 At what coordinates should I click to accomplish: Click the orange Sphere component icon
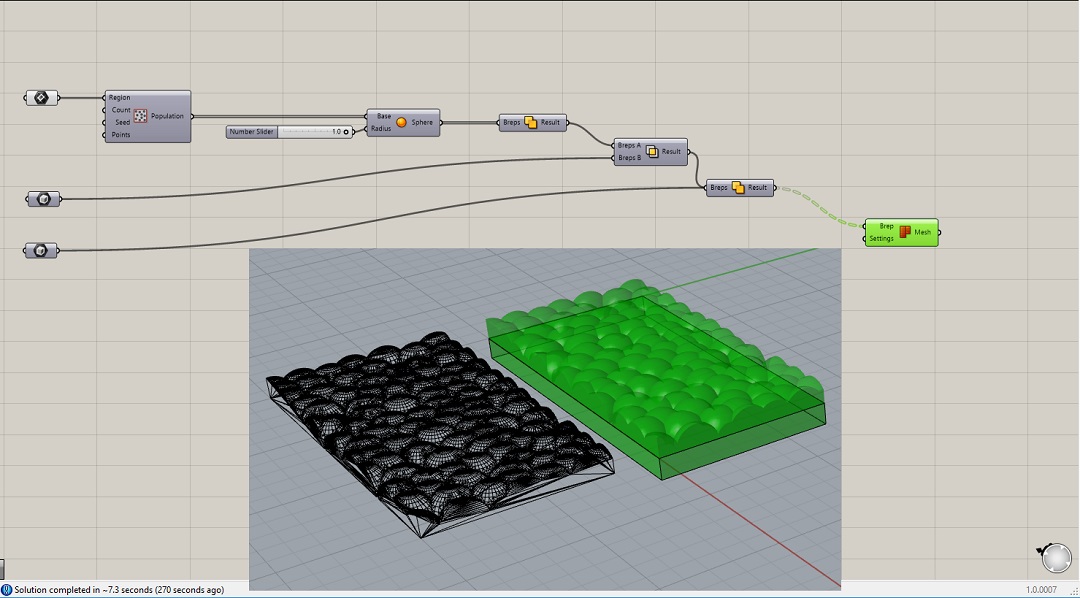[402, 123]
